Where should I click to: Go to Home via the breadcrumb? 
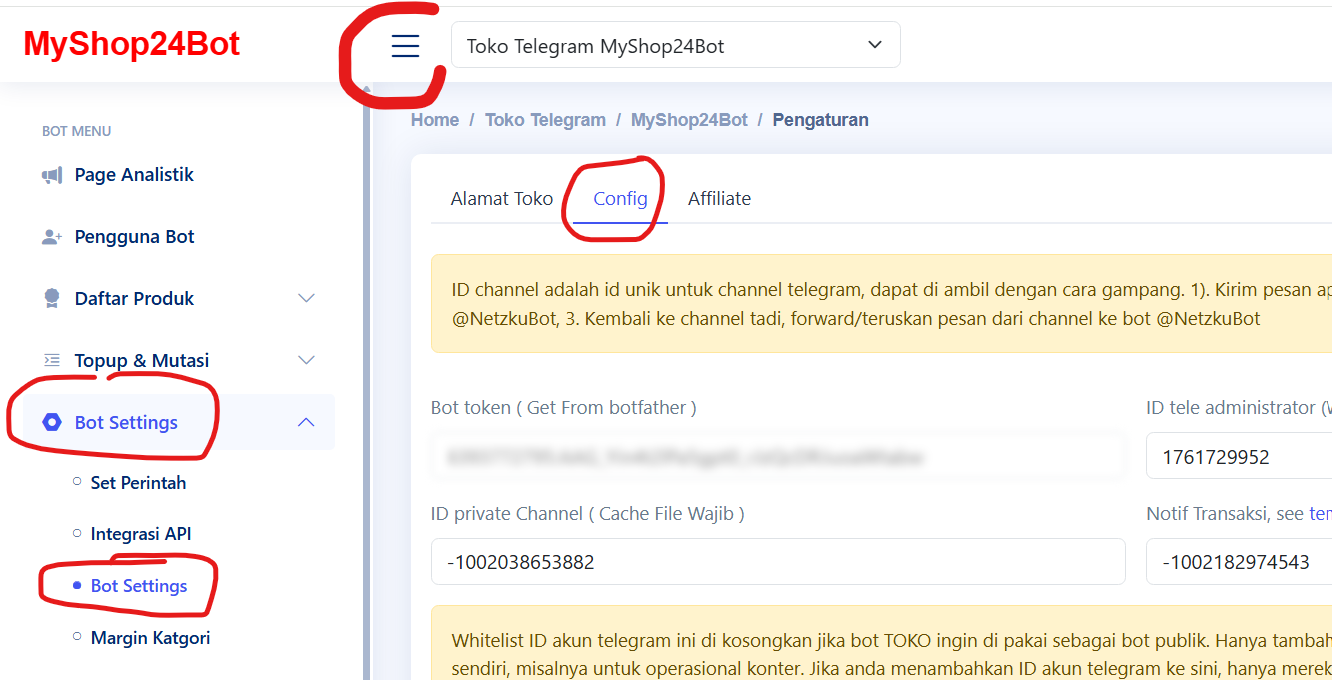pyautogui.click(x=435, y=119)
